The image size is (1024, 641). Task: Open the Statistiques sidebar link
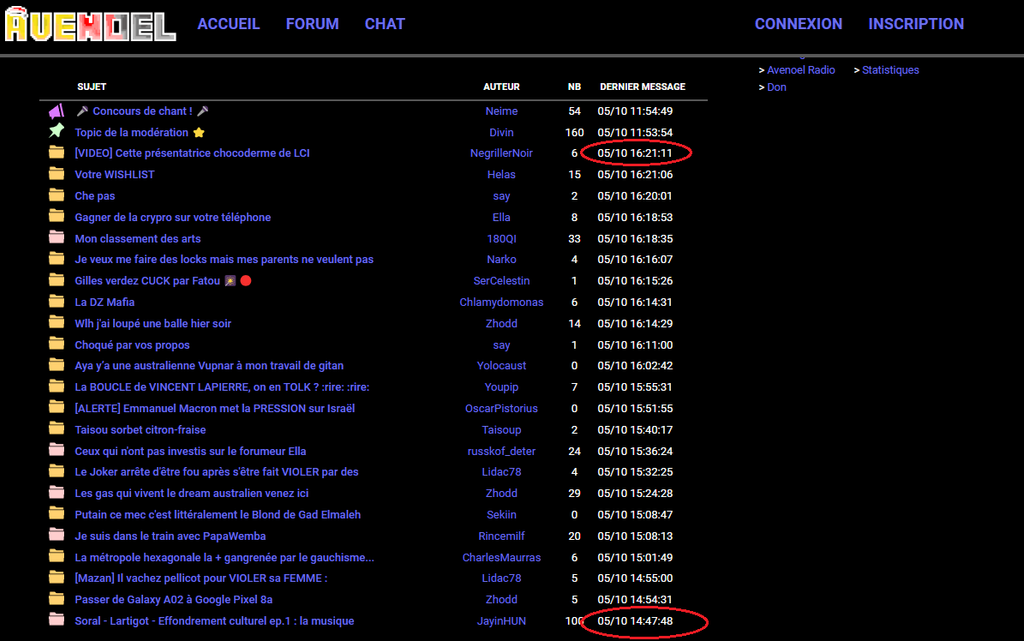(x=890, y=70)
